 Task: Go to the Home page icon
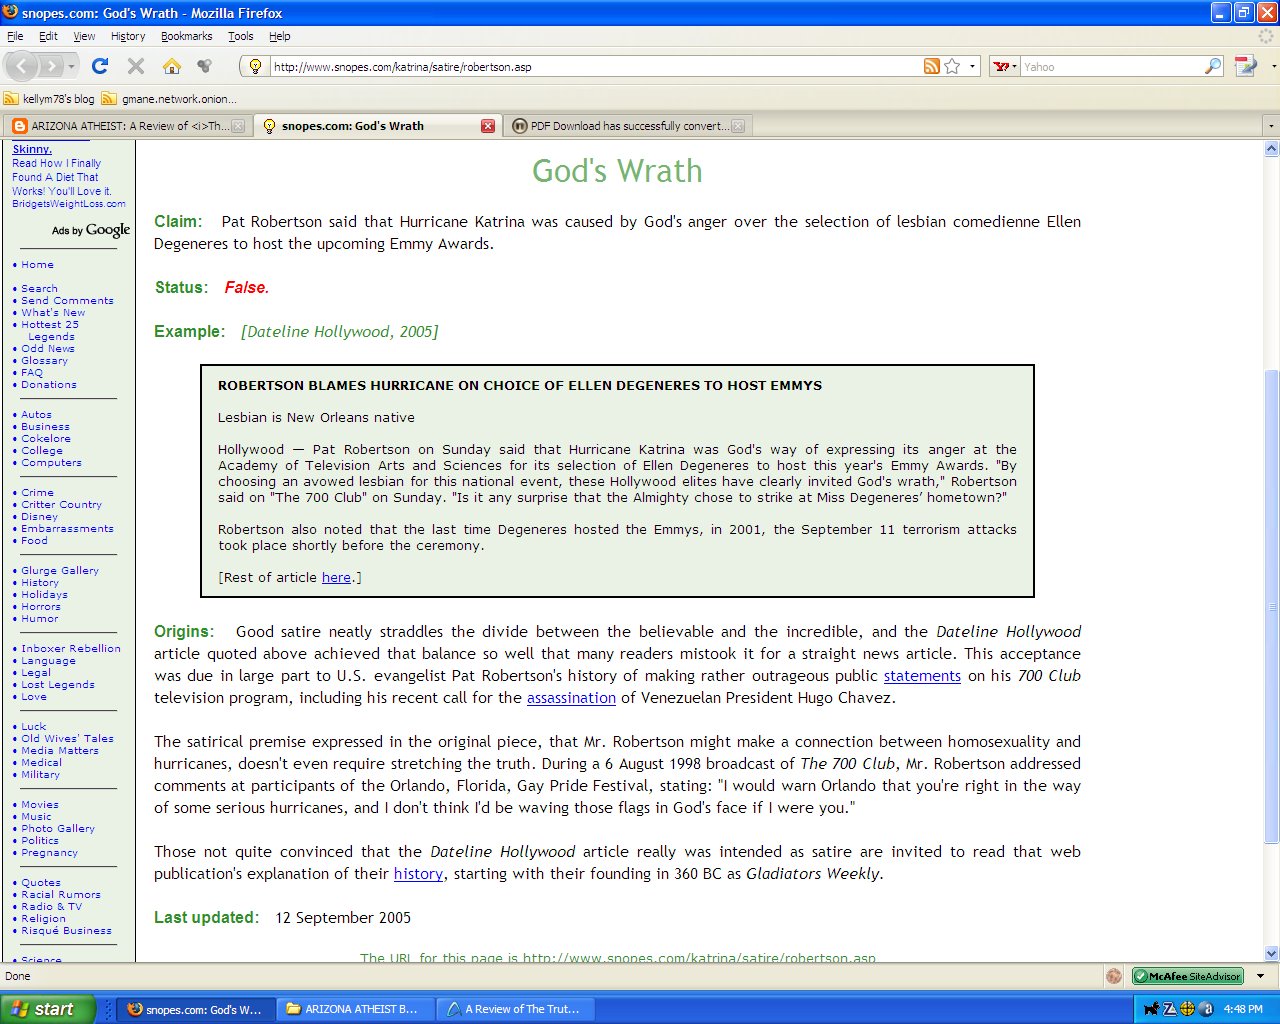(x=172, y=66)
